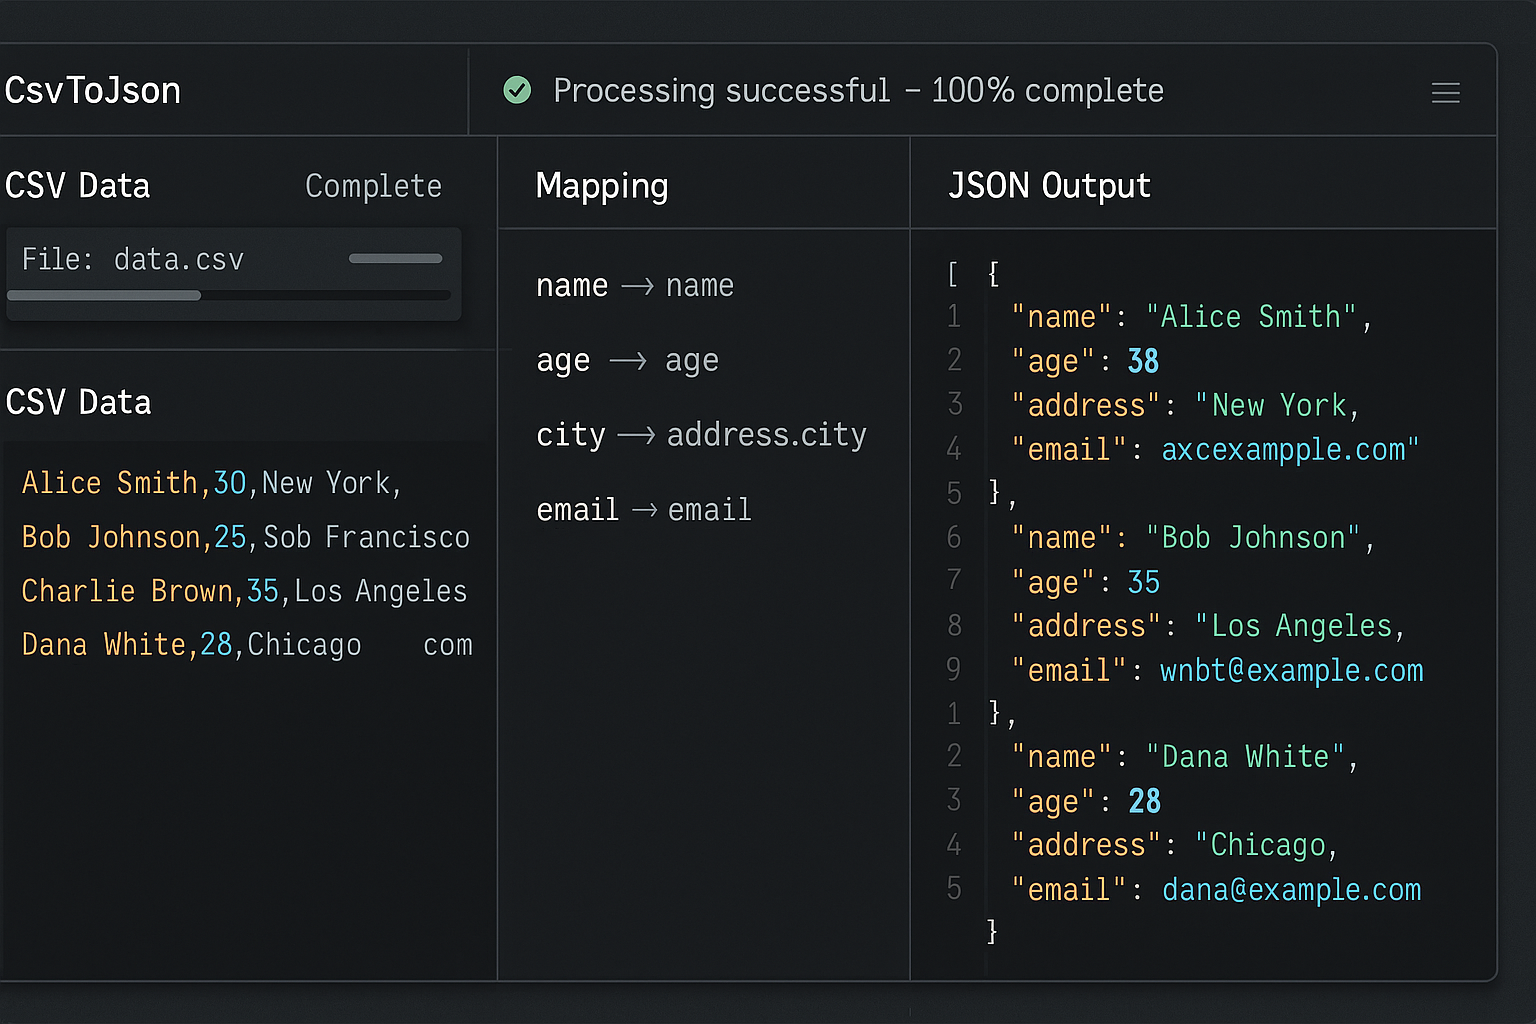Collapse the Mapping panel
Screen dimensions: 1536x1024
(602, 186)
